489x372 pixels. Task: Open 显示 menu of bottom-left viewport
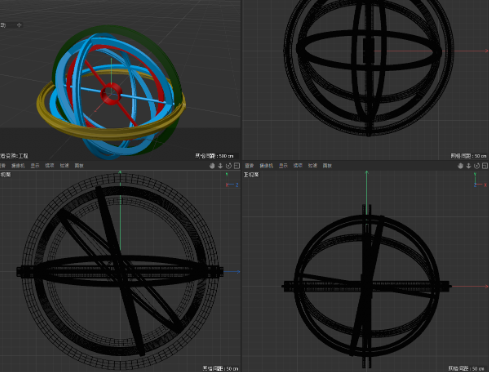(35, 166)
